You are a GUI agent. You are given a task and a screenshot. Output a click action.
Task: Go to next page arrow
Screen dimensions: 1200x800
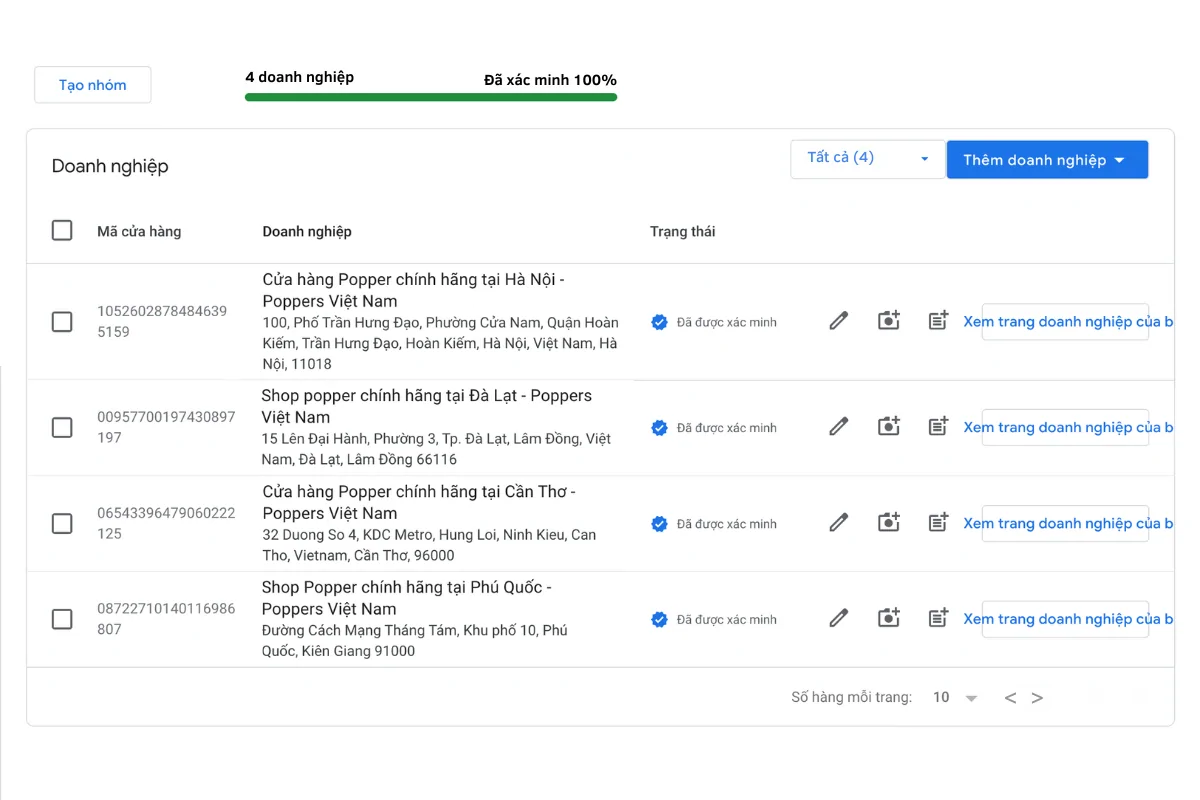(x=1037, y=698)
